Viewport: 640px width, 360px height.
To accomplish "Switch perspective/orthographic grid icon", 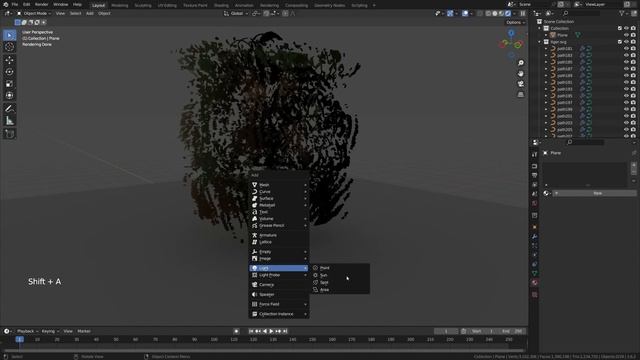I will pos(521,94).
